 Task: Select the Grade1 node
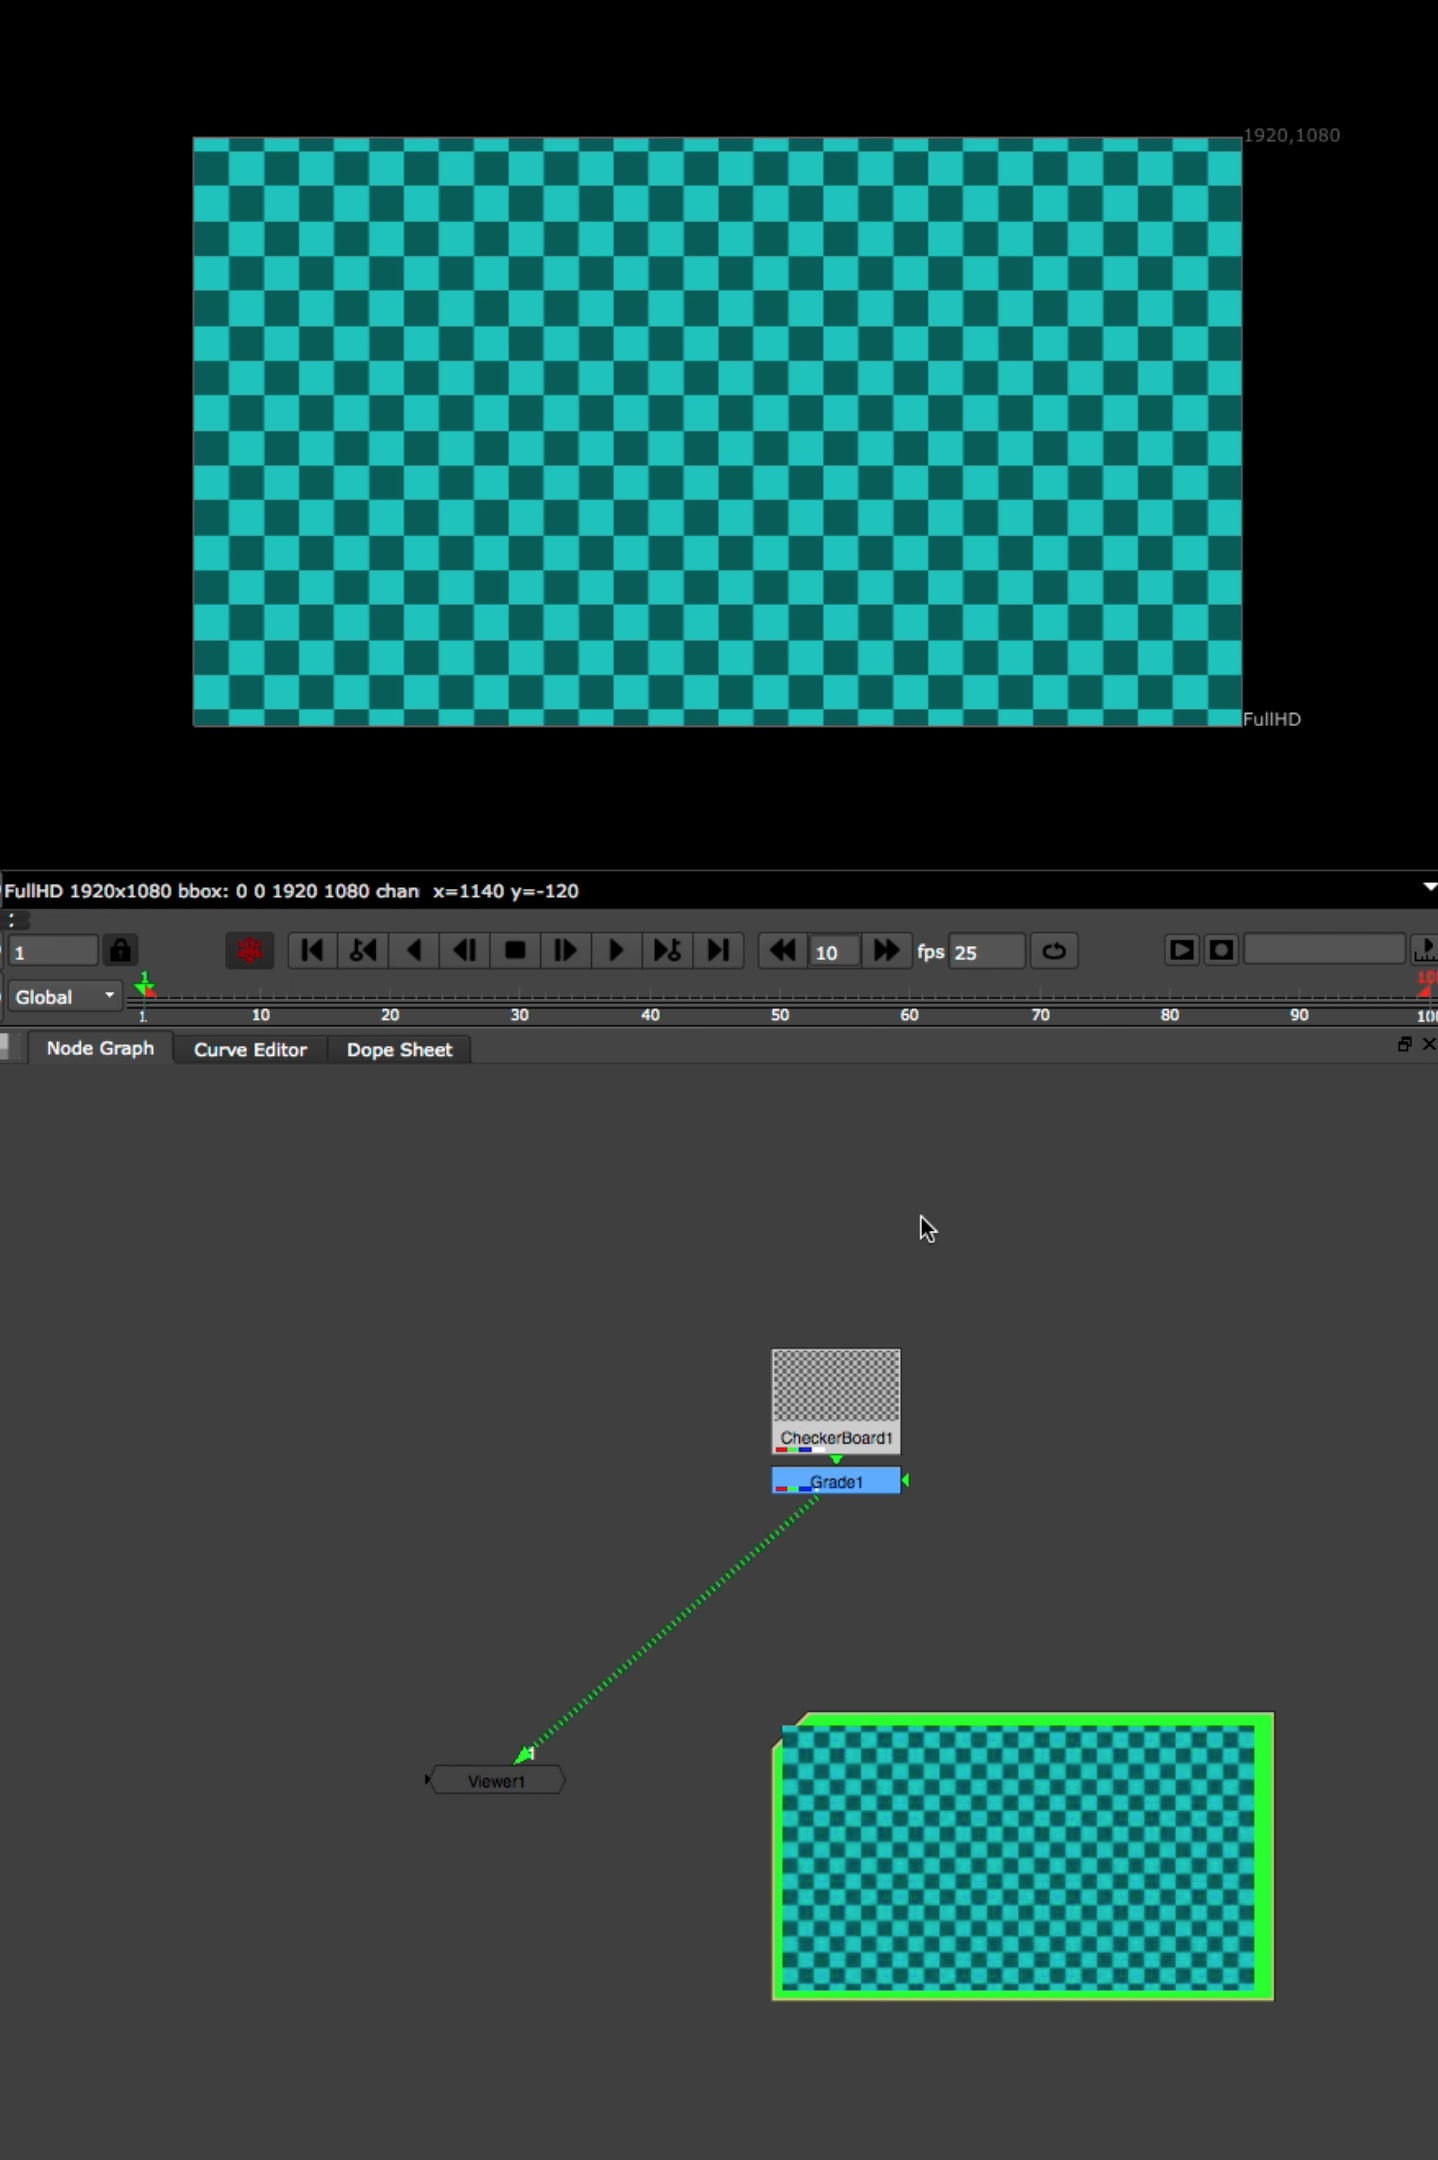tap(836, 1481)
